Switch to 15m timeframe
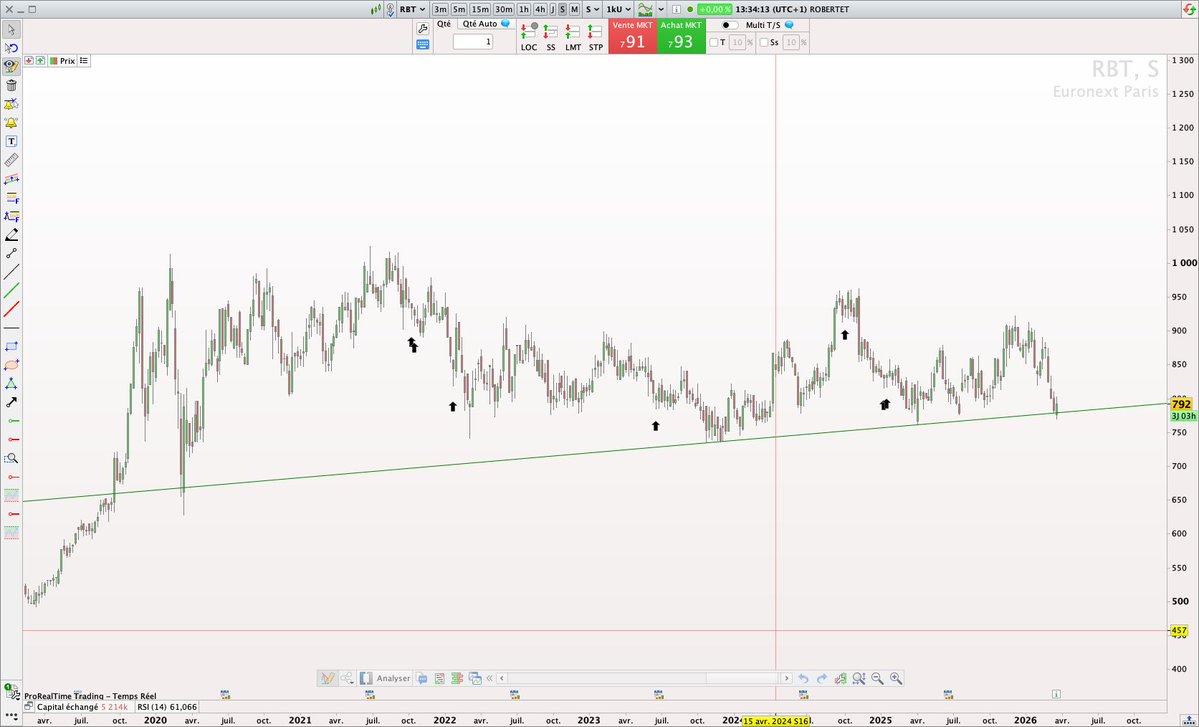 point(480,9)
